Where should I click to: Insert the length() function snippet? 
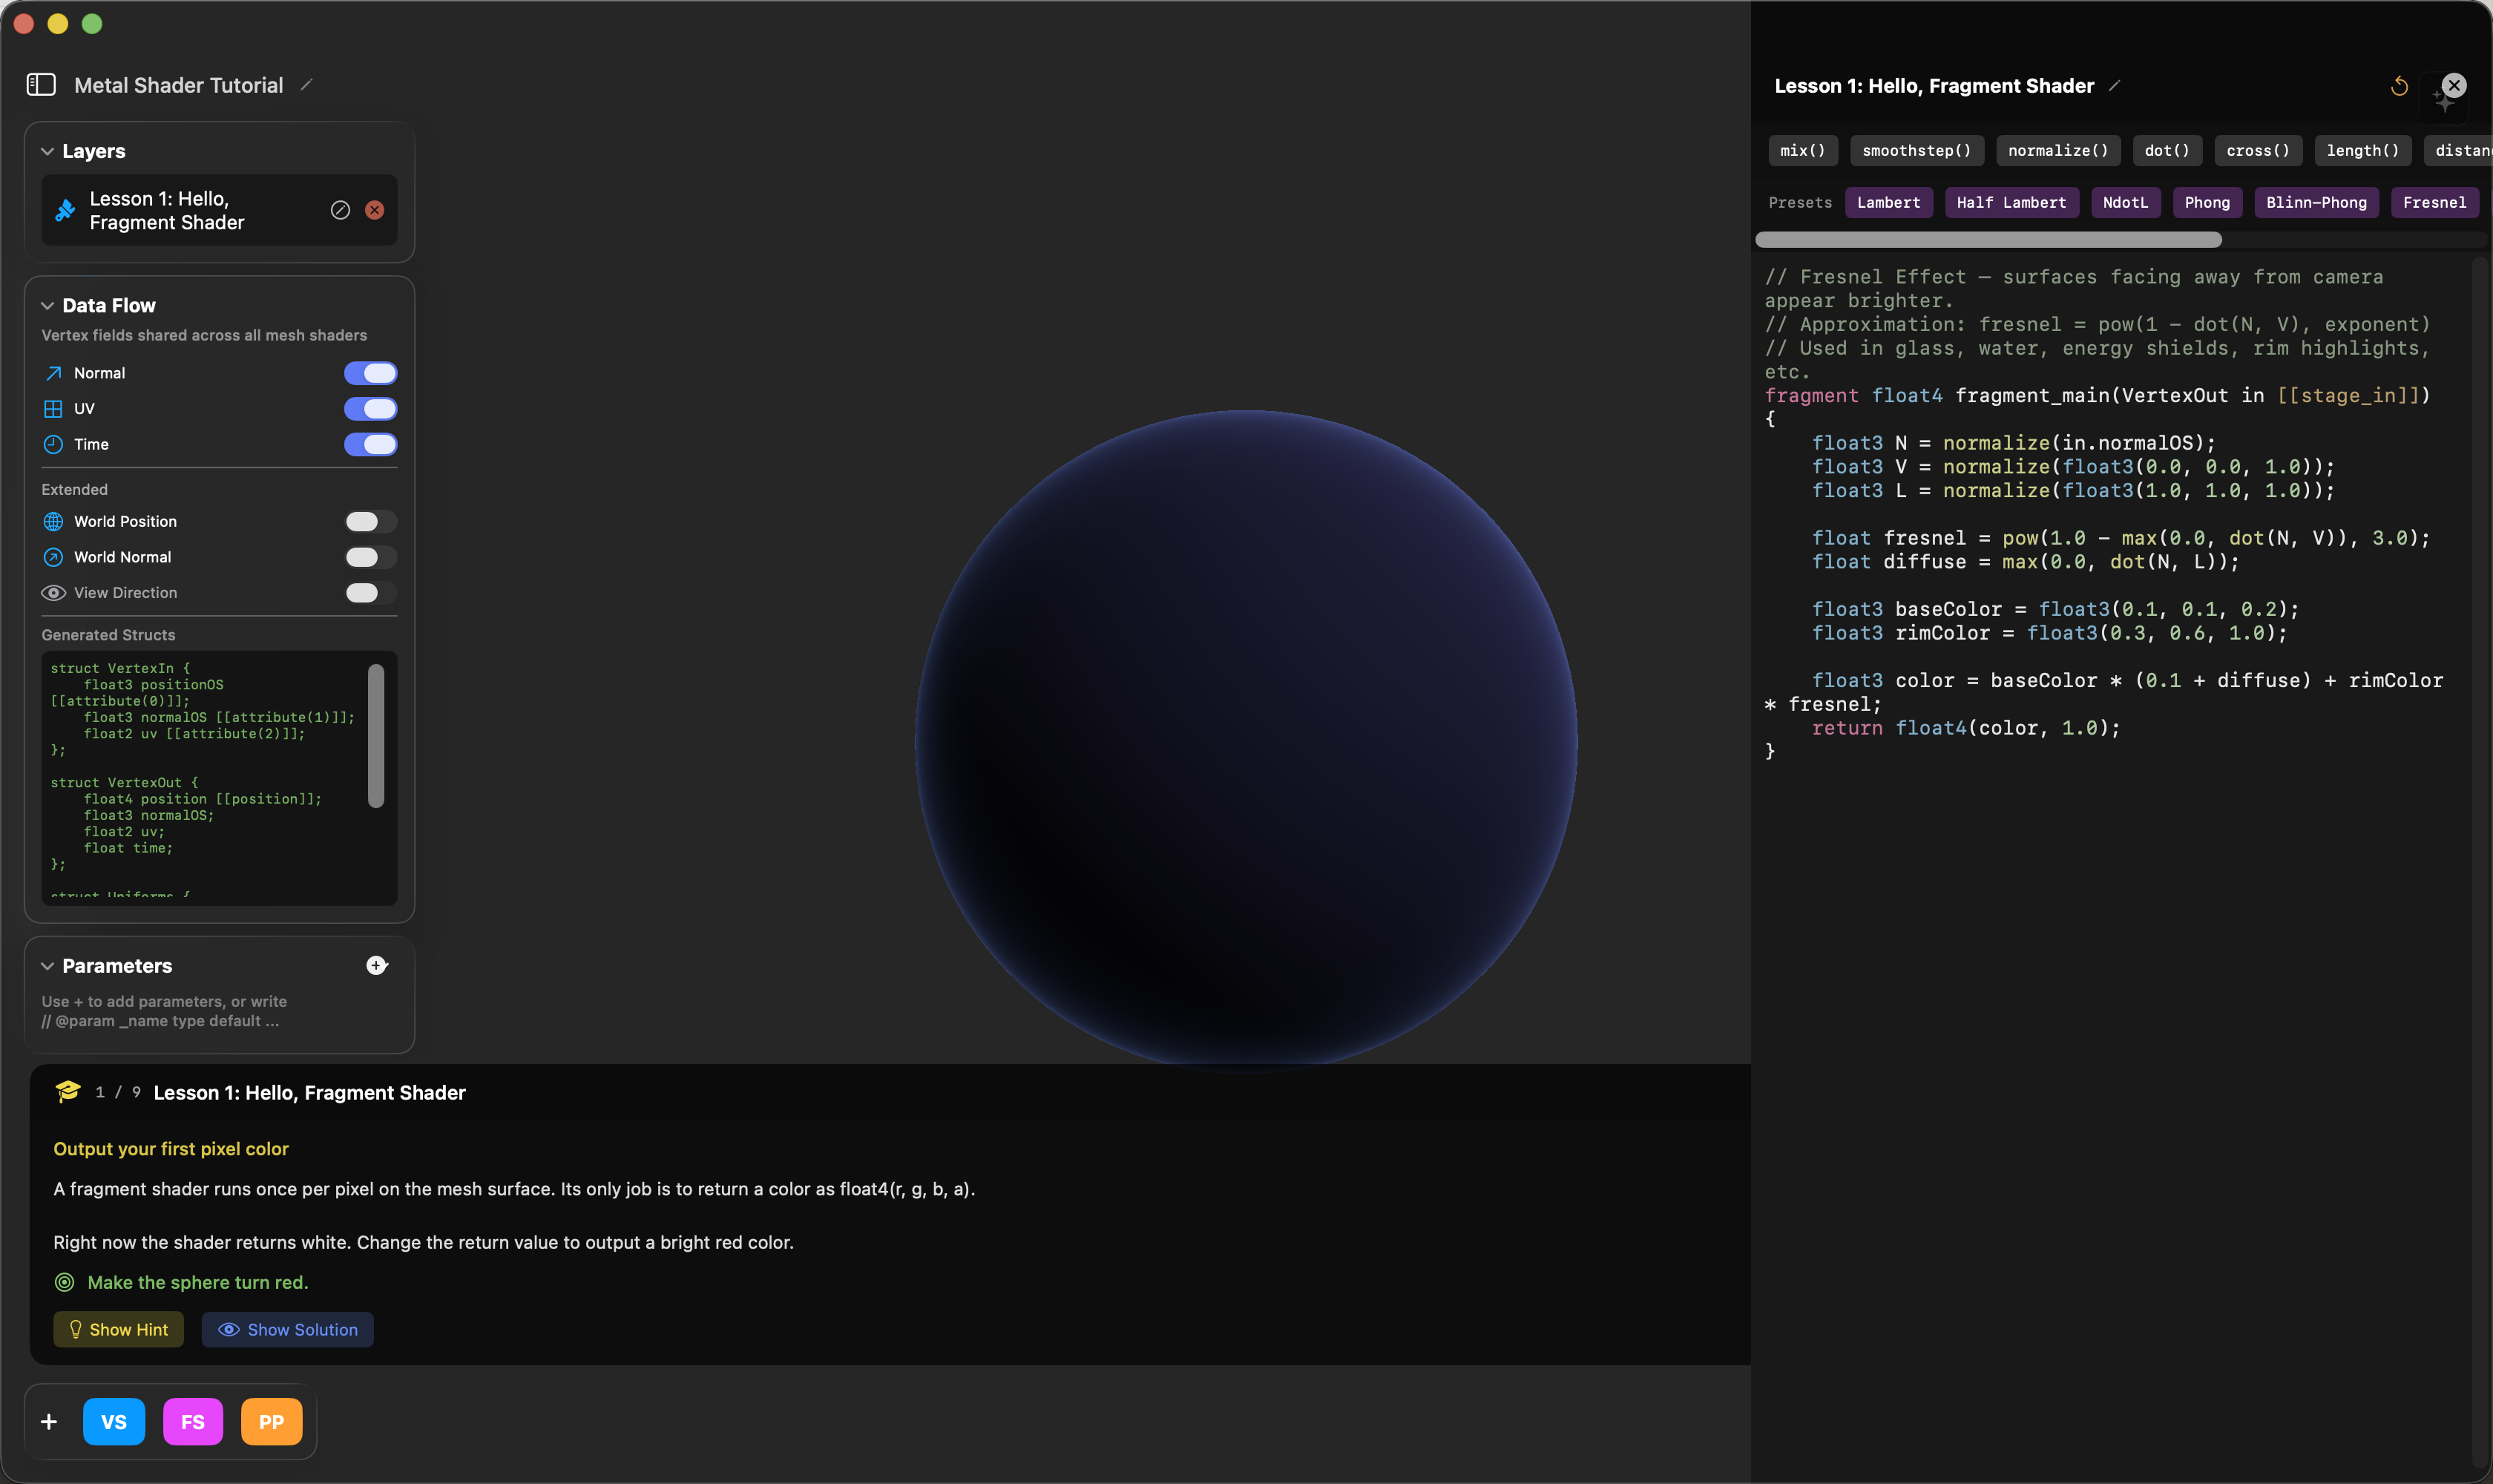pos(2363,151)
